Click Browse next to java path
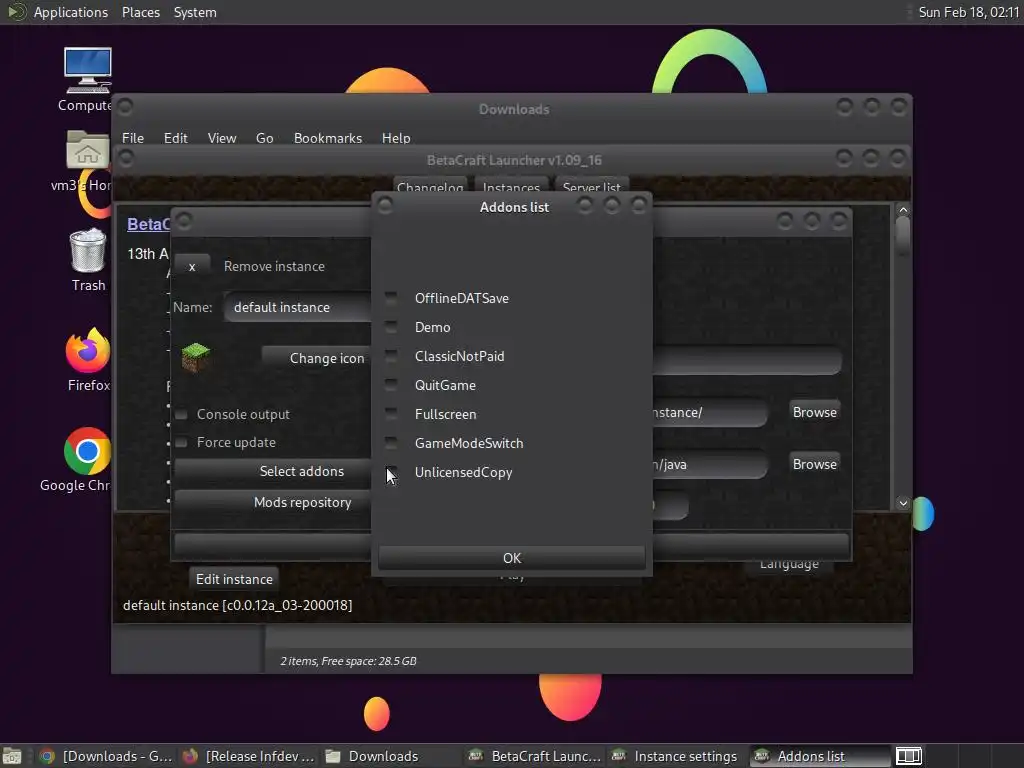Viewport: 1024px width, 768px height. 814,464
